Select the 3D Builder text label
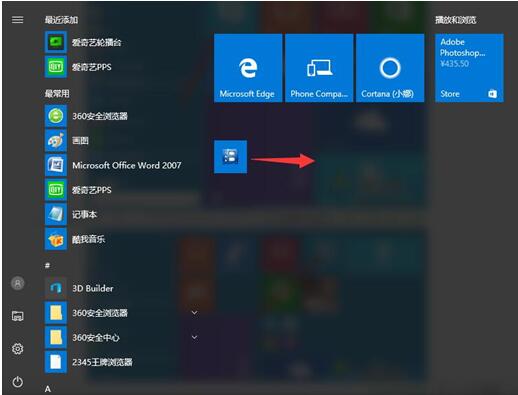Image resolution: width=518 pixels, height=395 pixels. [x=93, y=288]
